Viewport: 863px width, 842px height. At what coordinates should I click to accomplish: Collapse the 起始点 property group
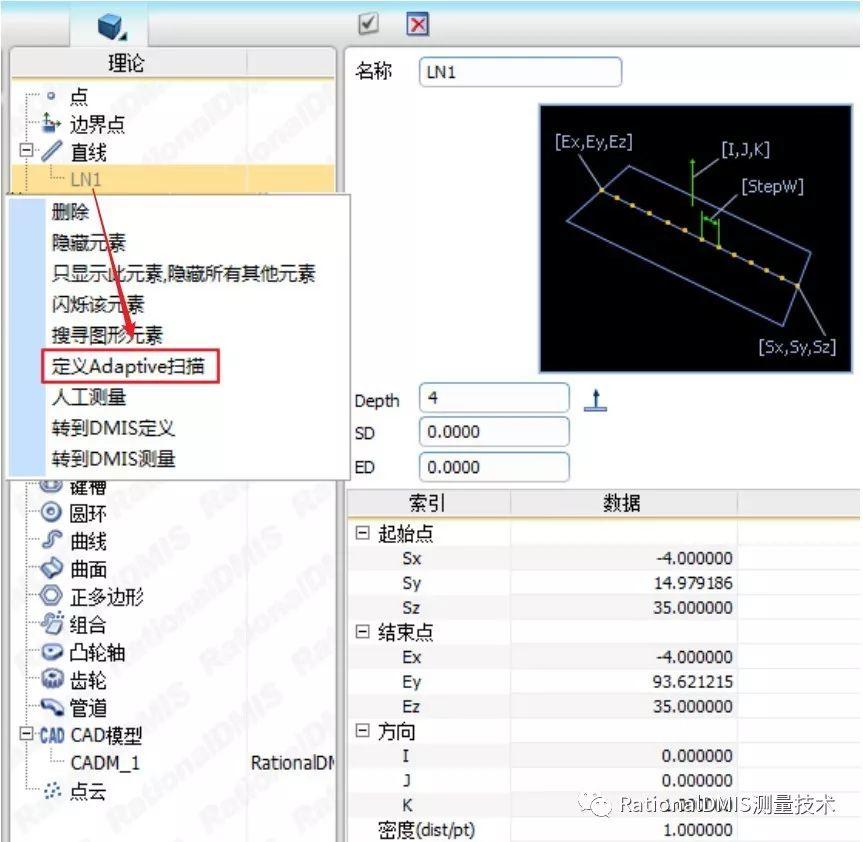coord(362,533)
